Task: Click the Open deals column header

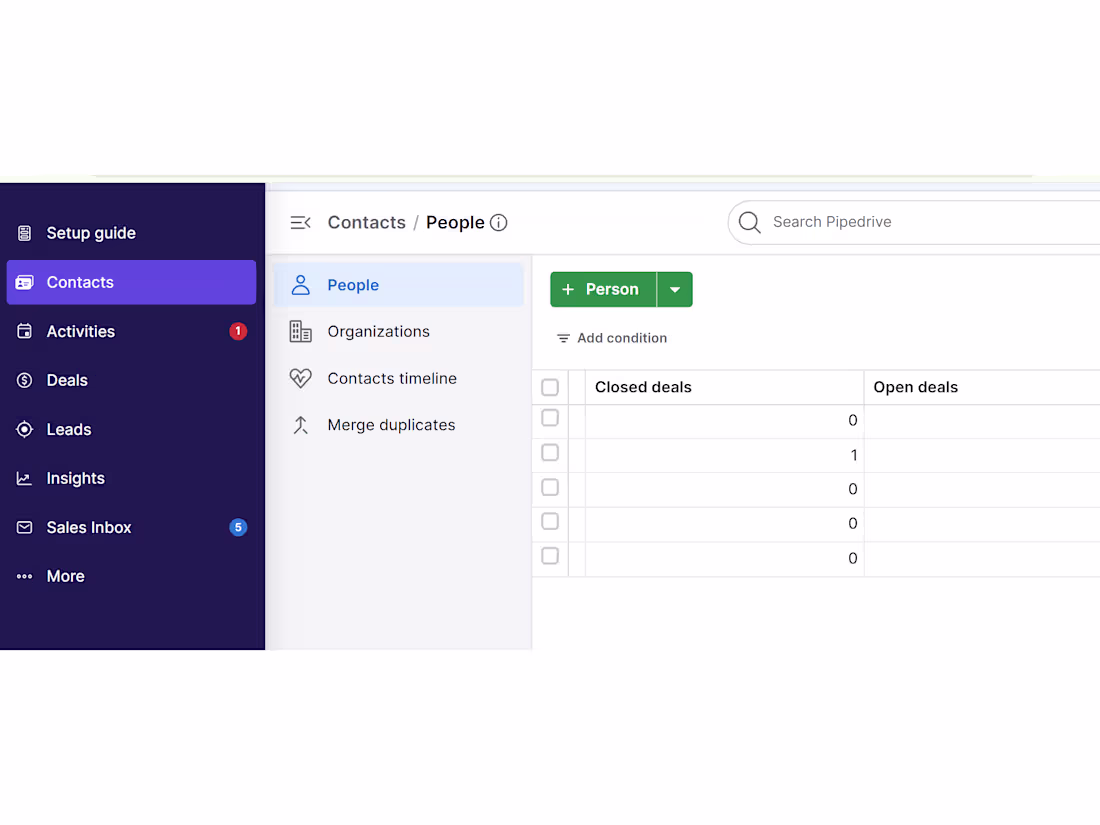Action: click(x=982, y=387)
